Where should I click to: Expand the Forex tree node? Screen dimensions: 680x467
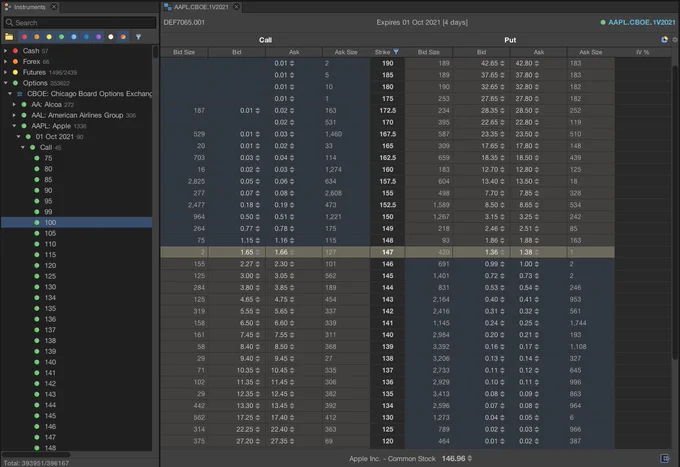coord(6,62)
